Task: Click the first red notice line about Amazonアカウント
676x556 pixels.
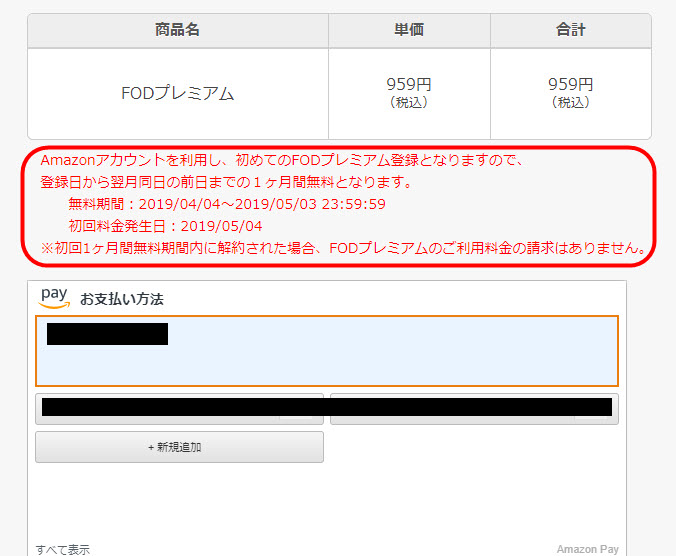Action: 282,160
